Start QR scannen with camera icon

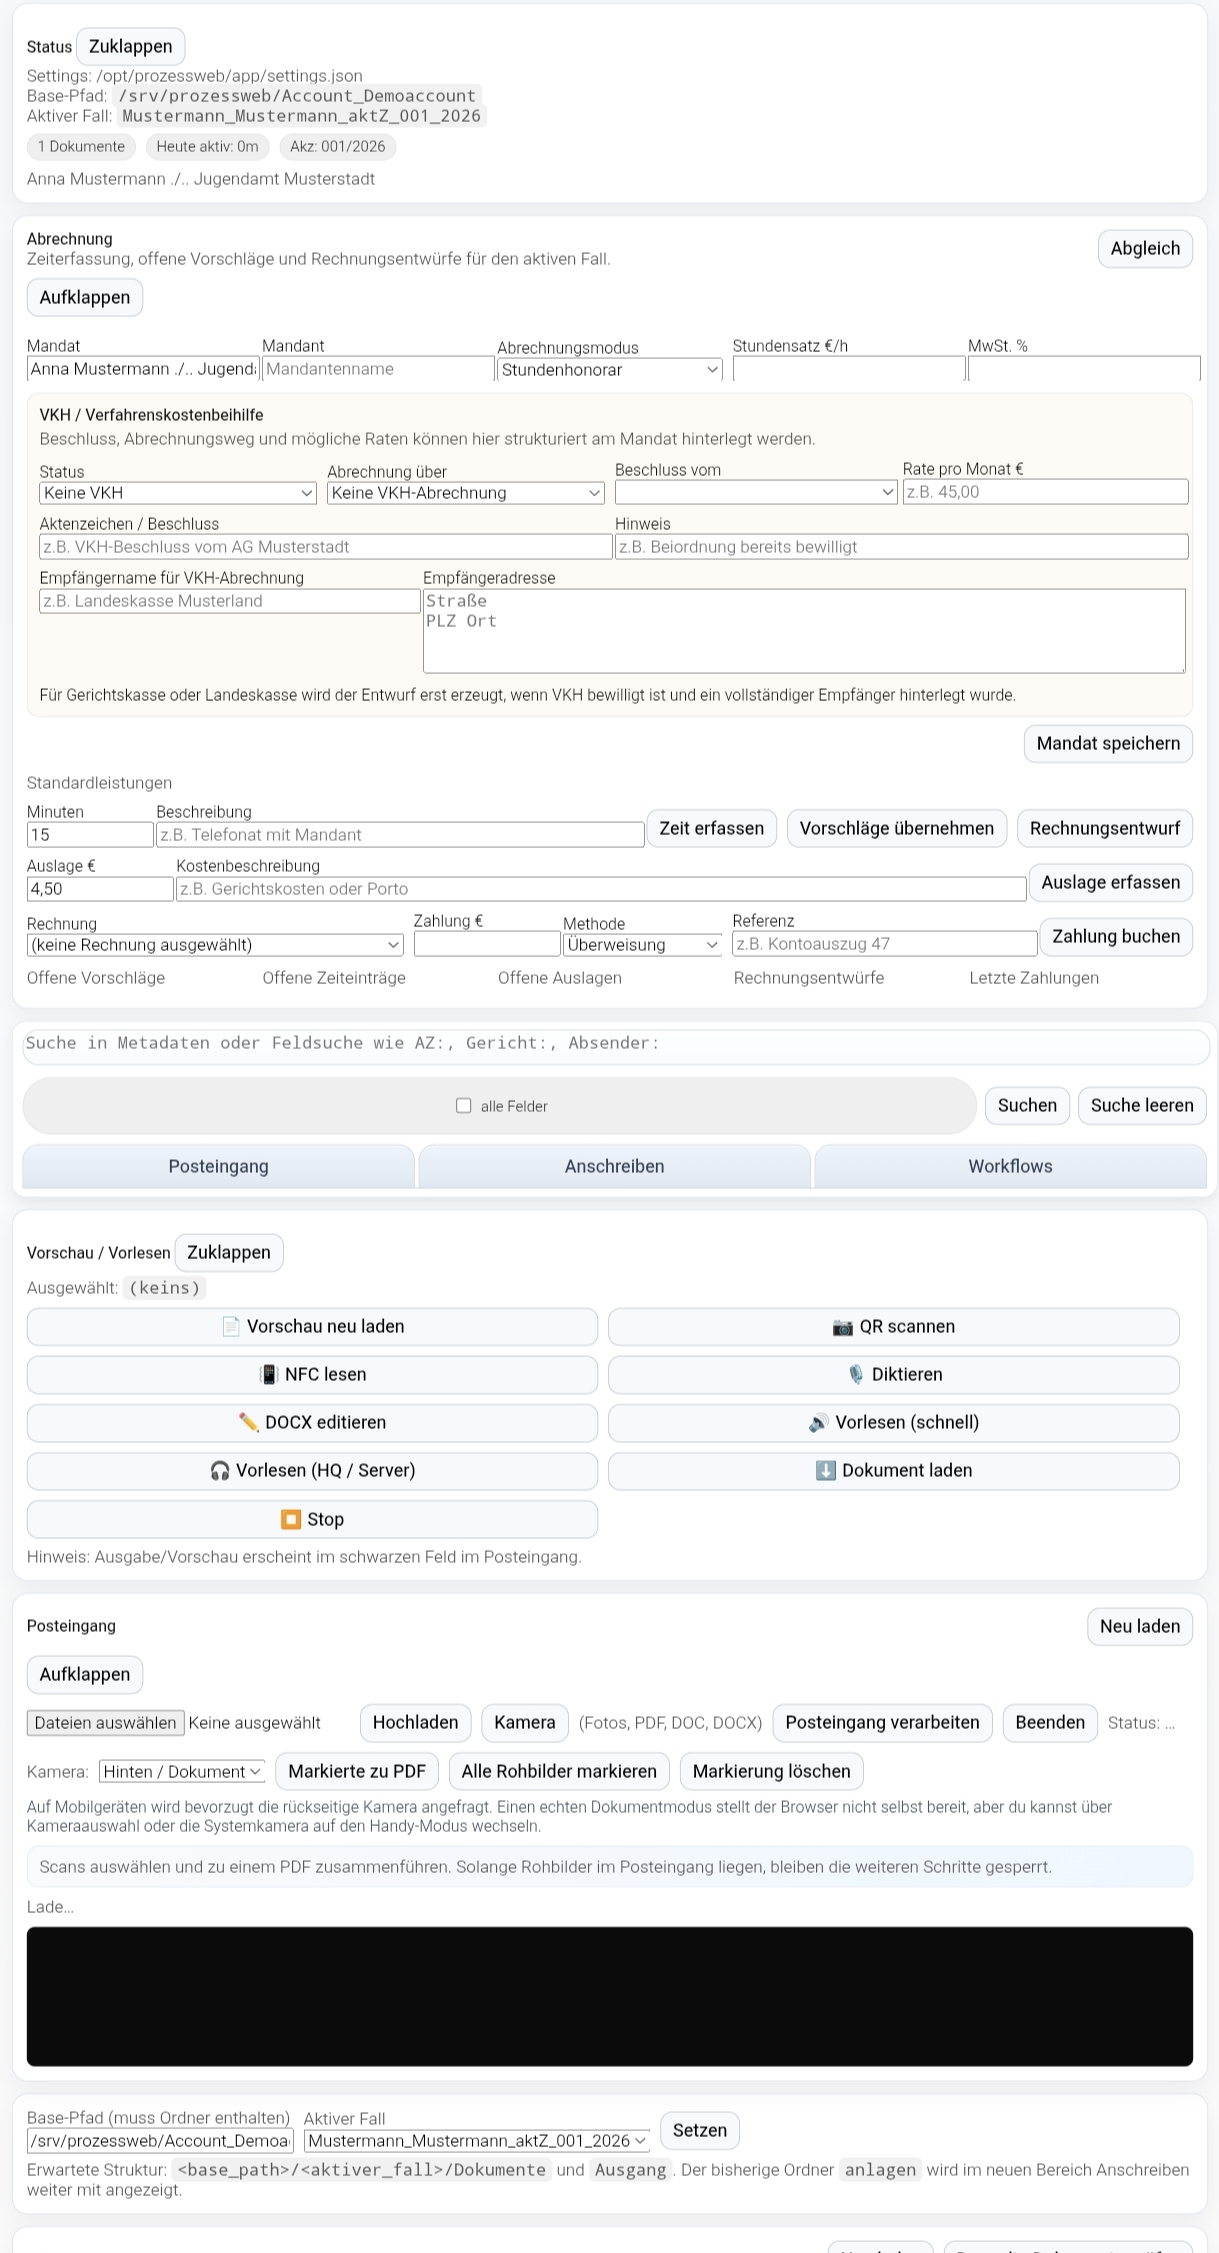pos(893,1326)
